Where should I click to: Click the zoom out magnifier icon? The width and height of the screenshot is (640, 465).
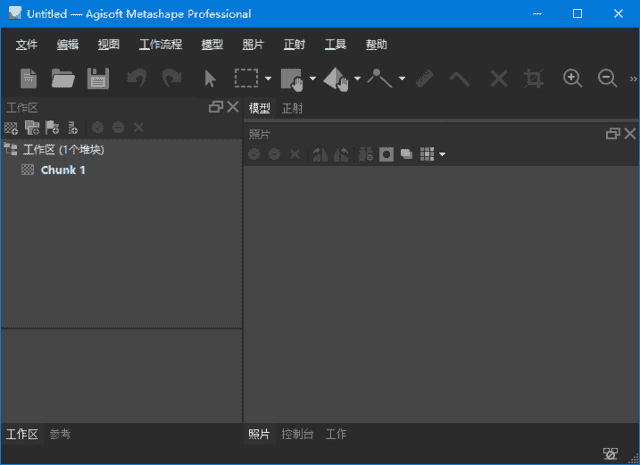point(607,78)
